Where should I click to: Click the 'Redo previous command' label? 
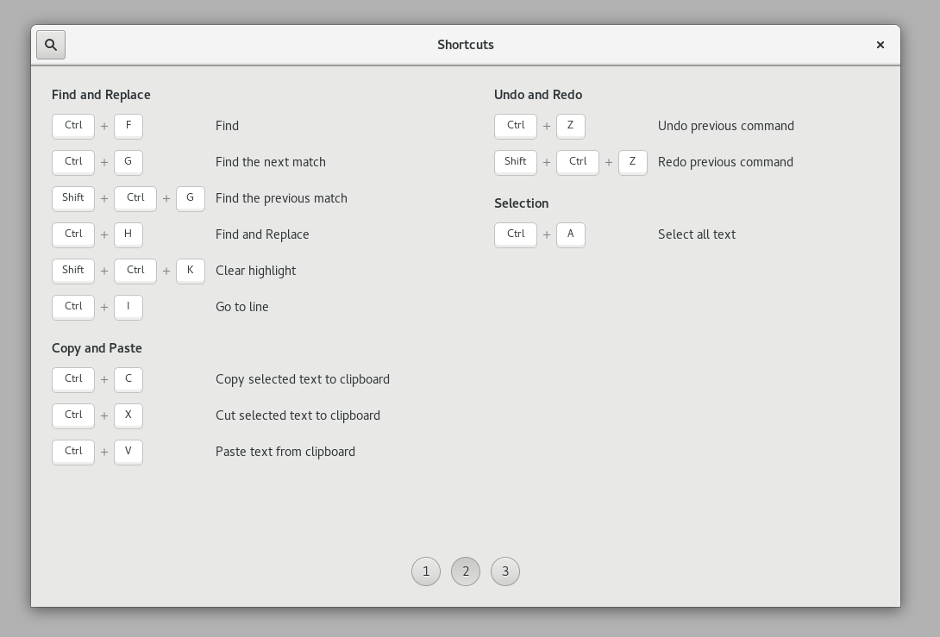[x=725, y=162]
